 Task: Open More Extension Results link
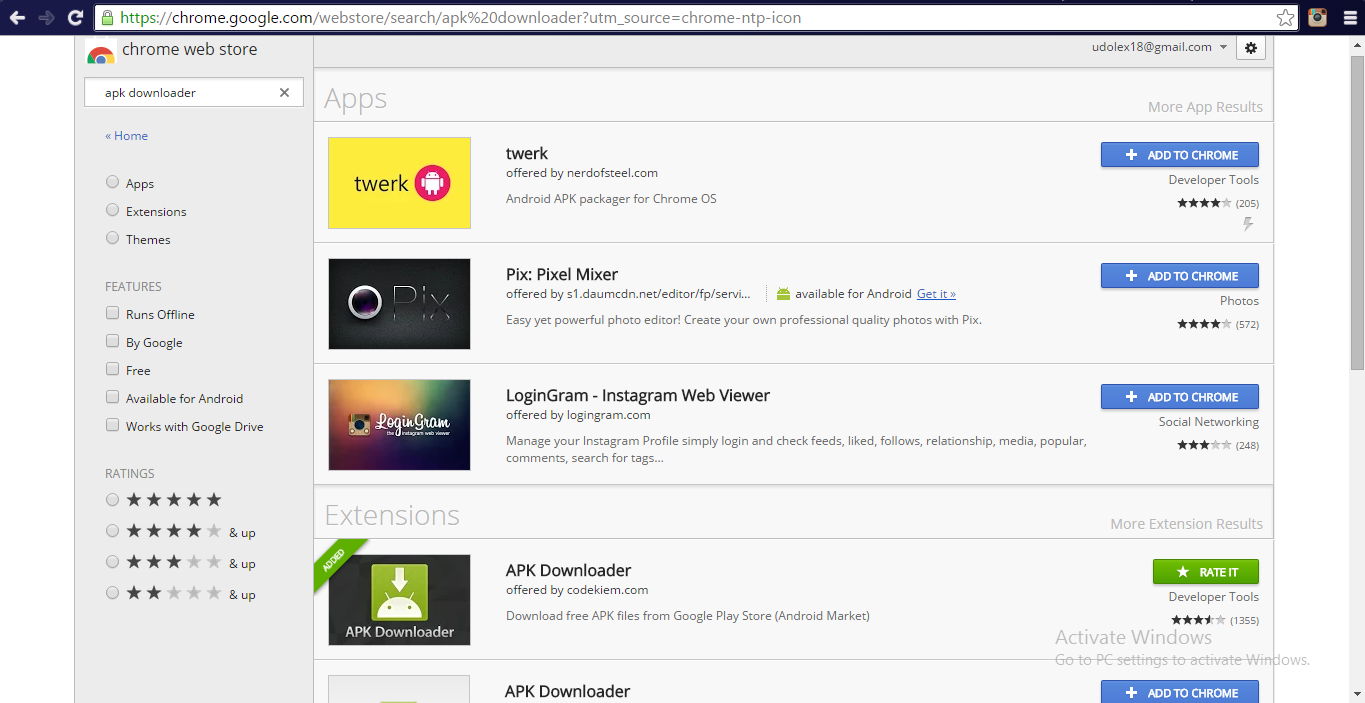click(x=1186, y=524)
